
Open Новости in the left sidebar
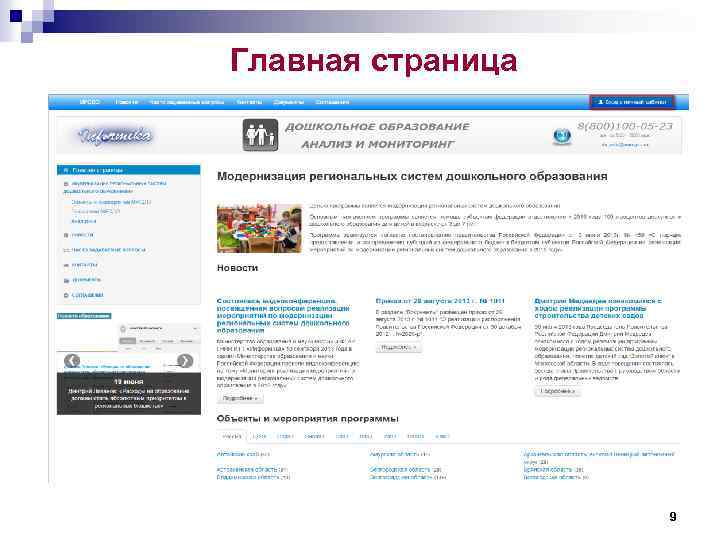(x=83, y=235)
